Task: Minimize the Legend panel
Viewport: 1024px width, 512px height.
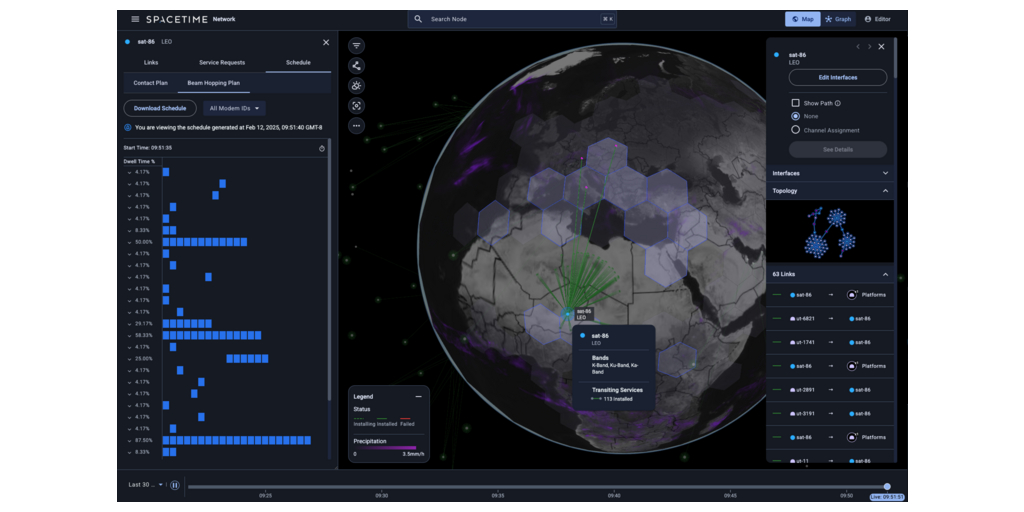Action: click(418, 397)
